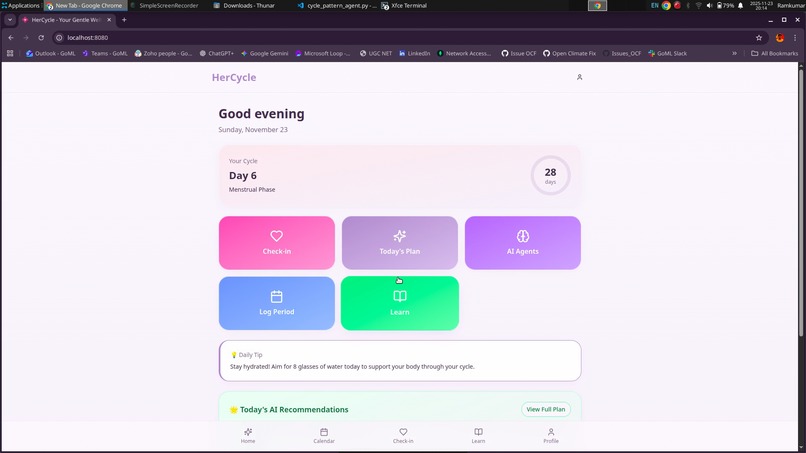Open the UGC NET bookmark
806x453 pixels.
tap(376, 53)
